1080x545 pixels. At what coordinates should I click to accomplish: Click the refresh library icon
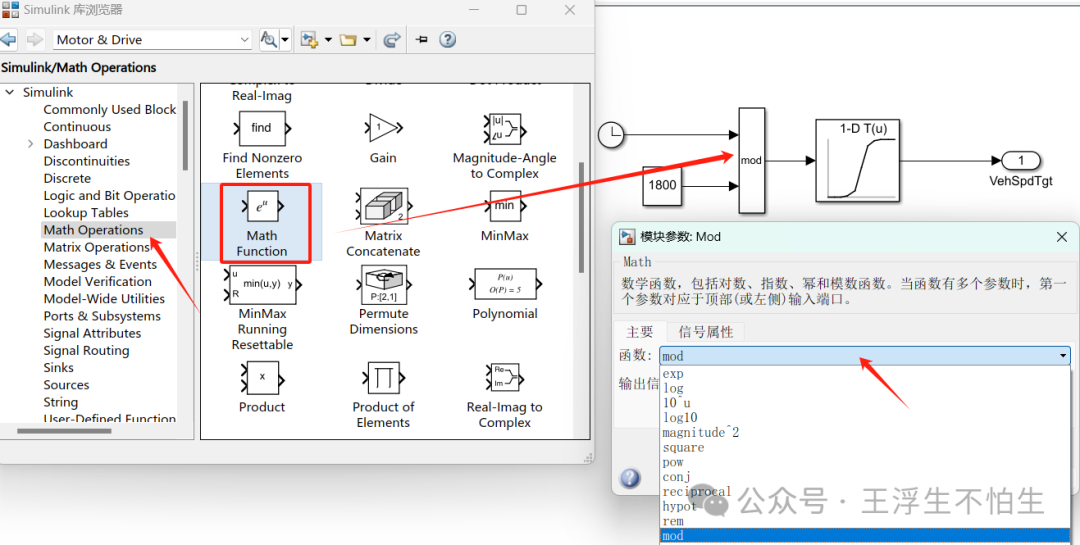pyautogui.click(x=392, y=40)
